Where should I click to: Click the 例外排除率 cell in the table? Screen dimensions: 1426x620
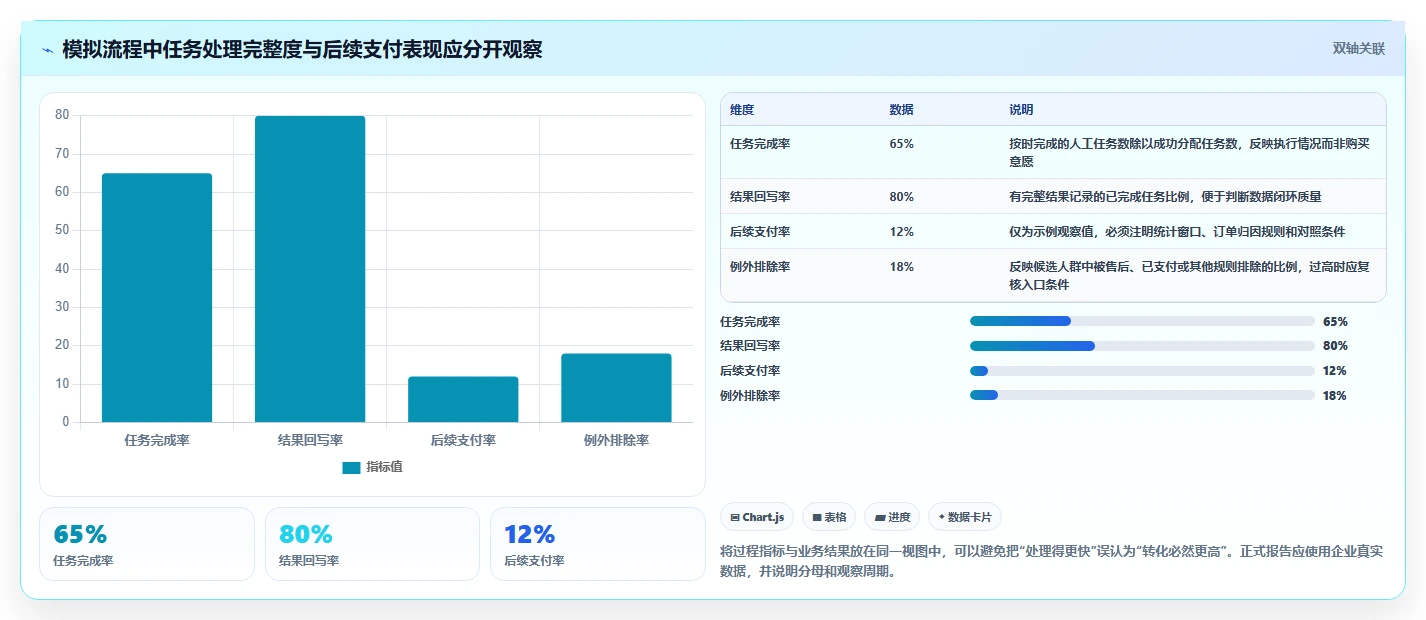coord(760,267)
